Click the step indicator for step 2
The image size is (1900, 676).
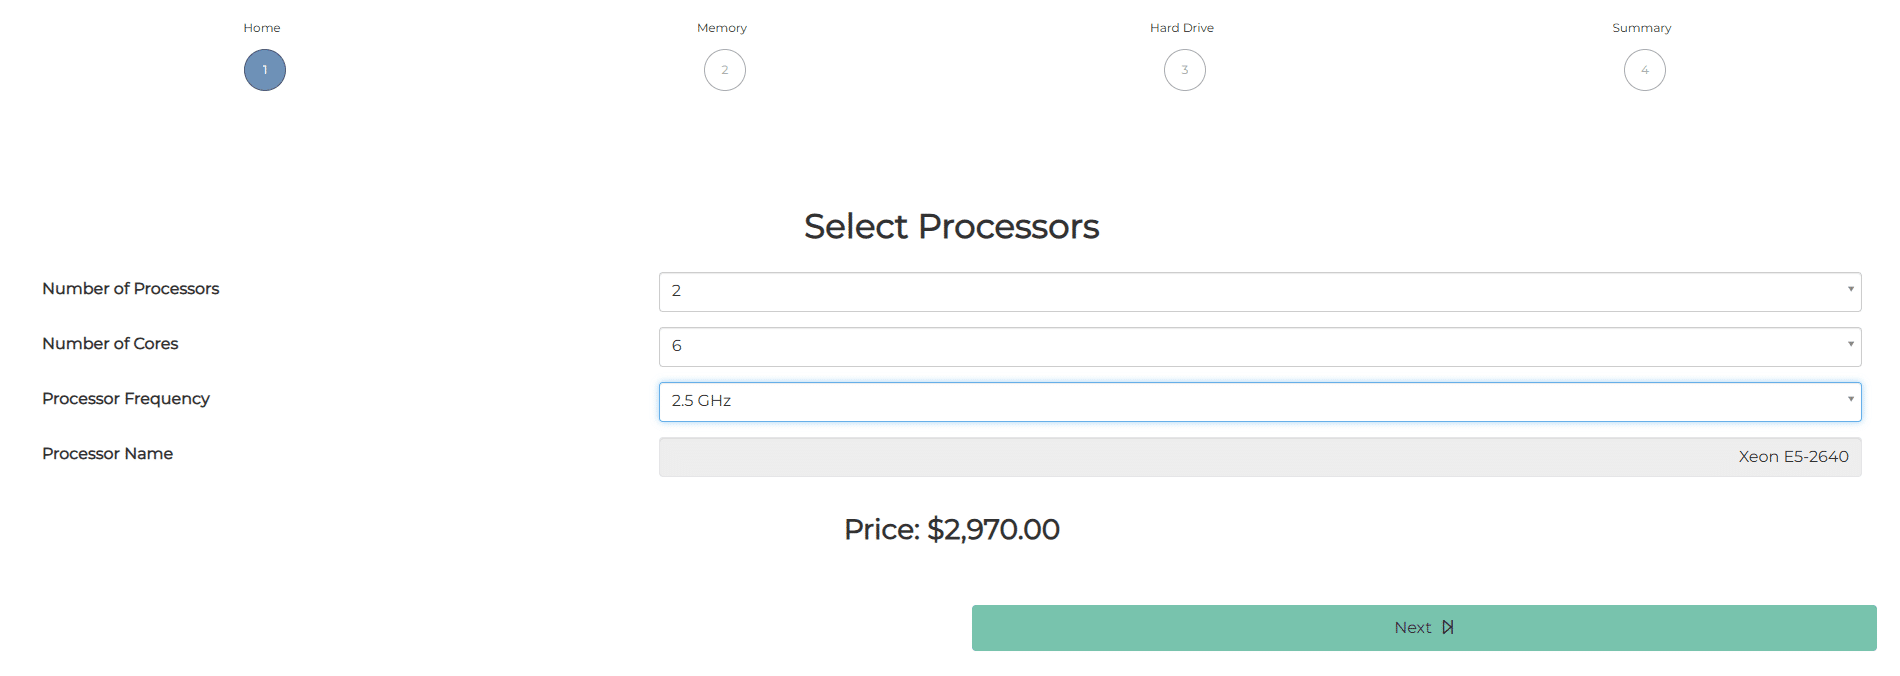point(724,70)
